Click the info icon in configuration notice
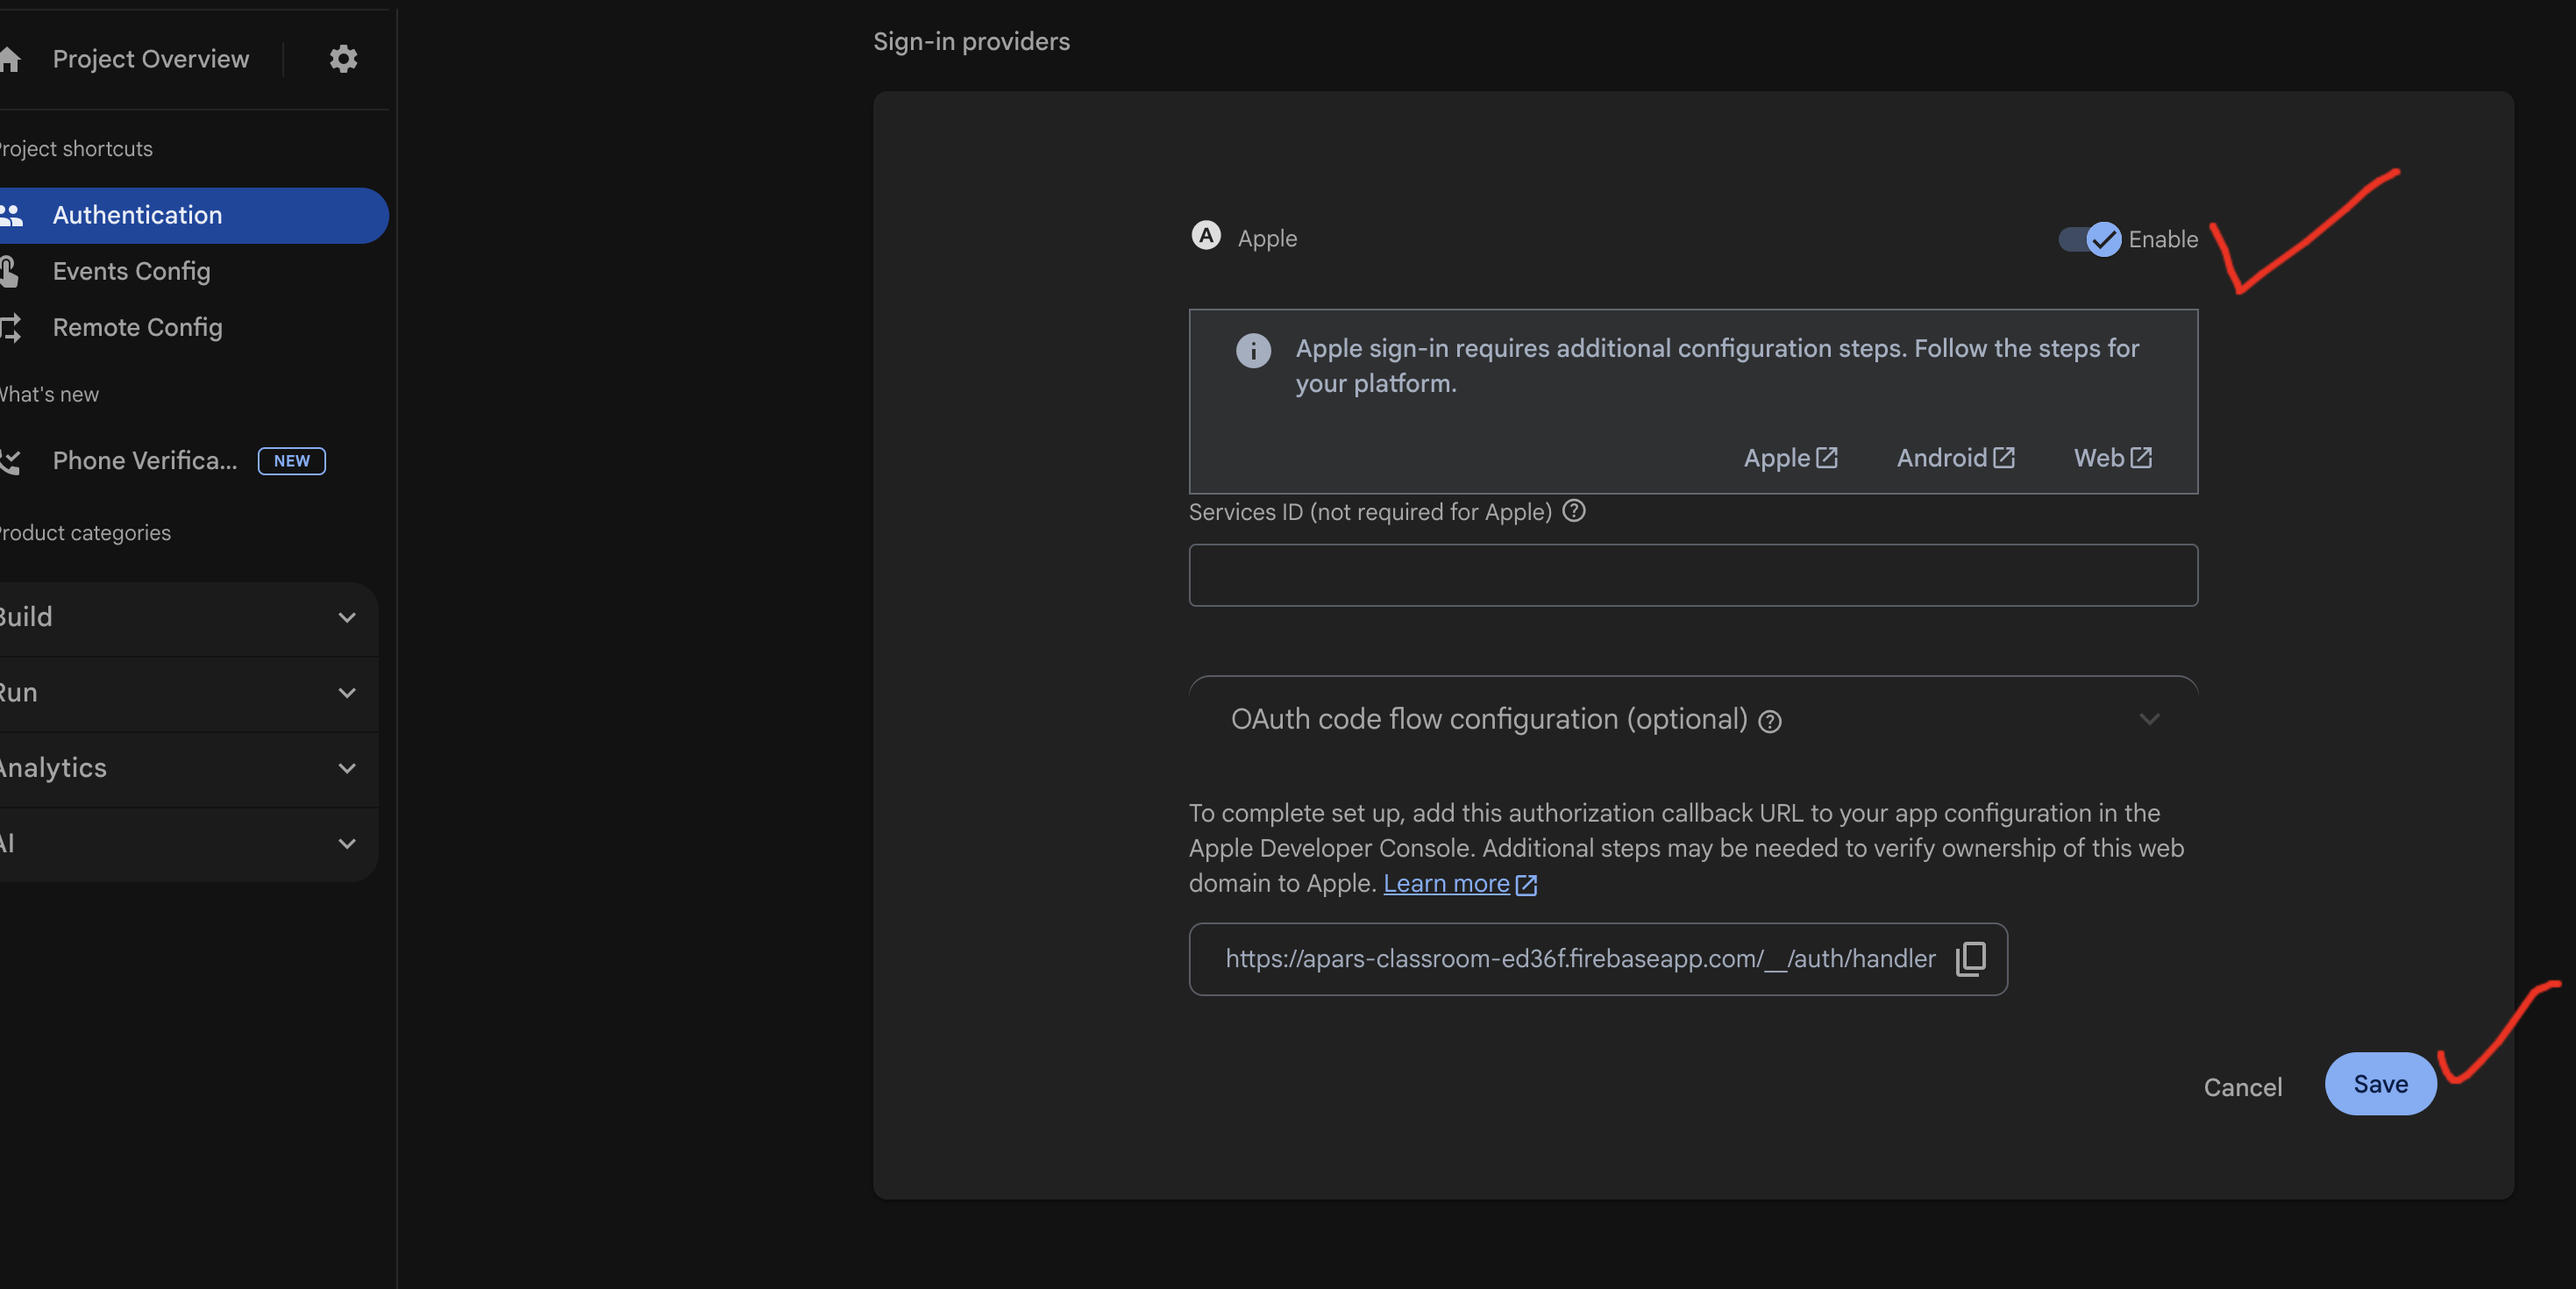 click(1253, 350)
